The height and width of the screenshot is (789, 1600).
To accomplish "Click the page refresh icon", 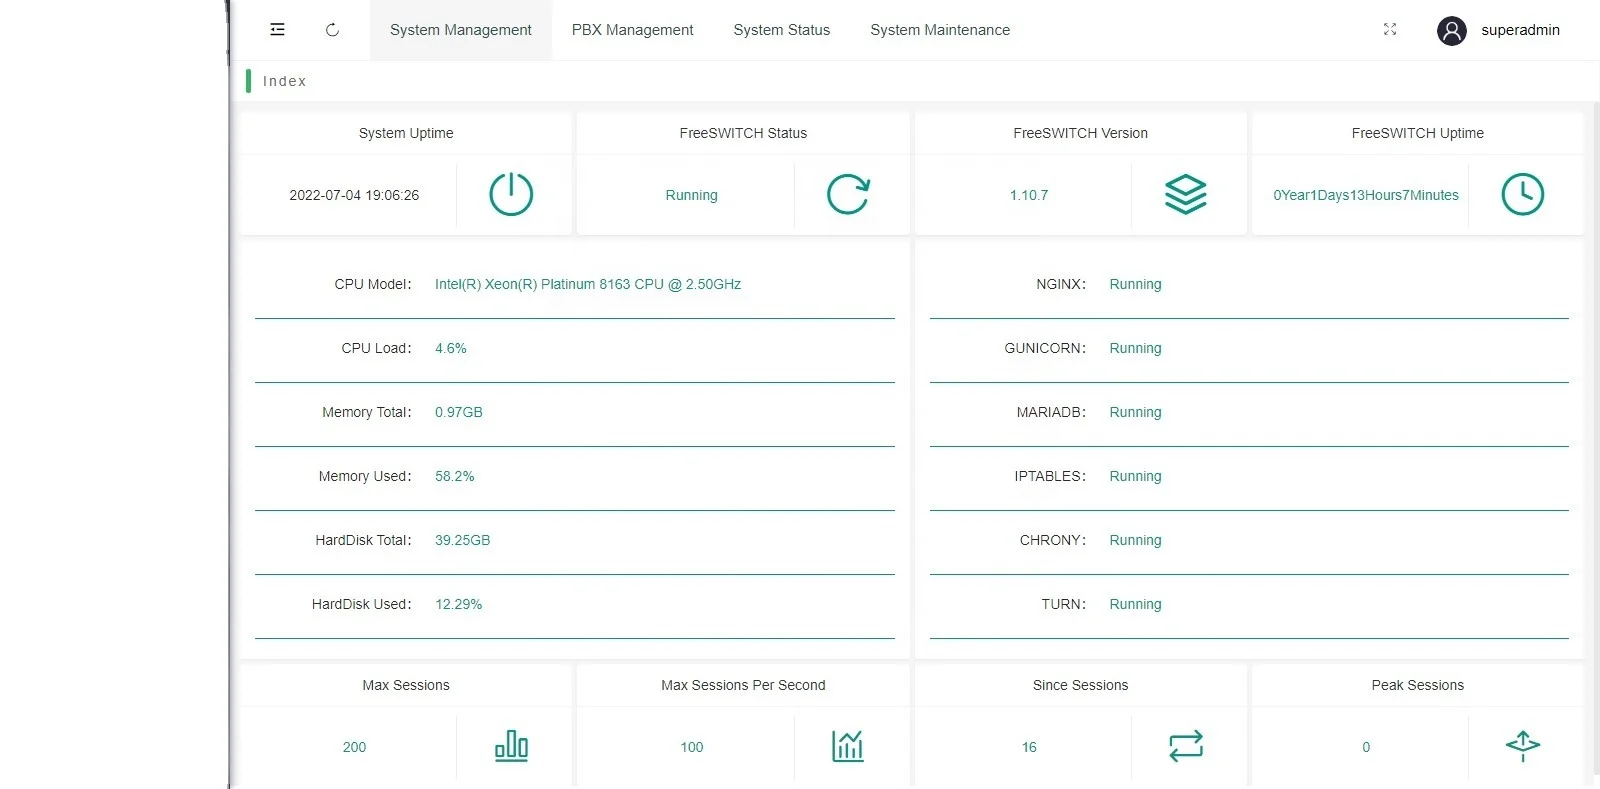I will coord(332,30).
